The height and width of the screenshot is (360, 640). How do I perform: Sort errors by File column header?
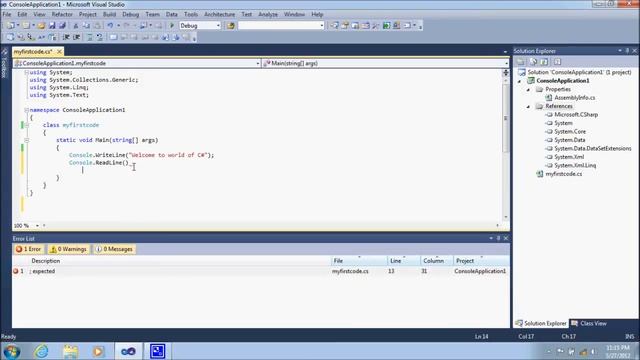pyautogui.click(x=359, y=260)
